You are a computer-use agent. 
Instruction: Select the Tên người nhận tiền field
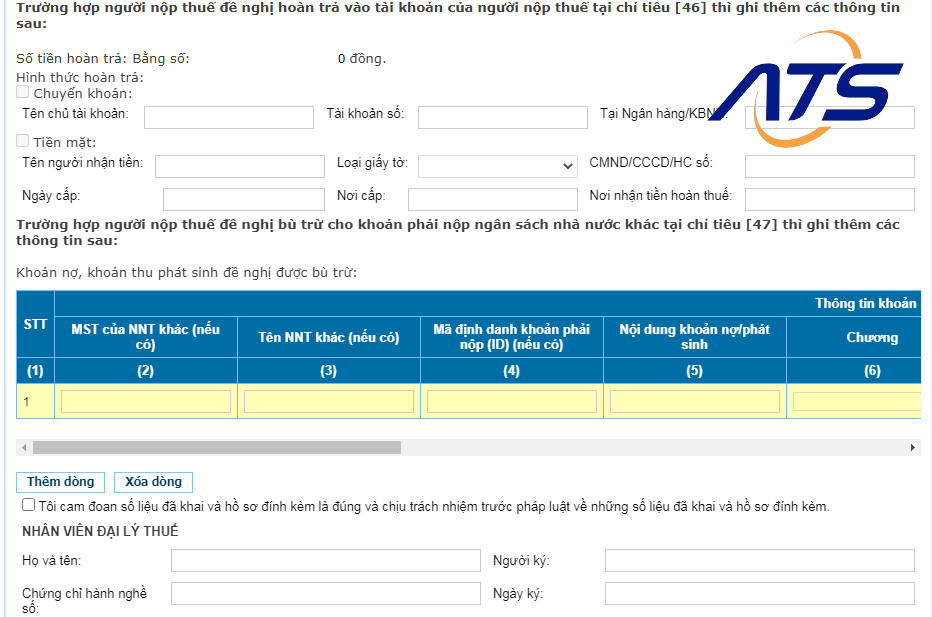tap(239, 166)
